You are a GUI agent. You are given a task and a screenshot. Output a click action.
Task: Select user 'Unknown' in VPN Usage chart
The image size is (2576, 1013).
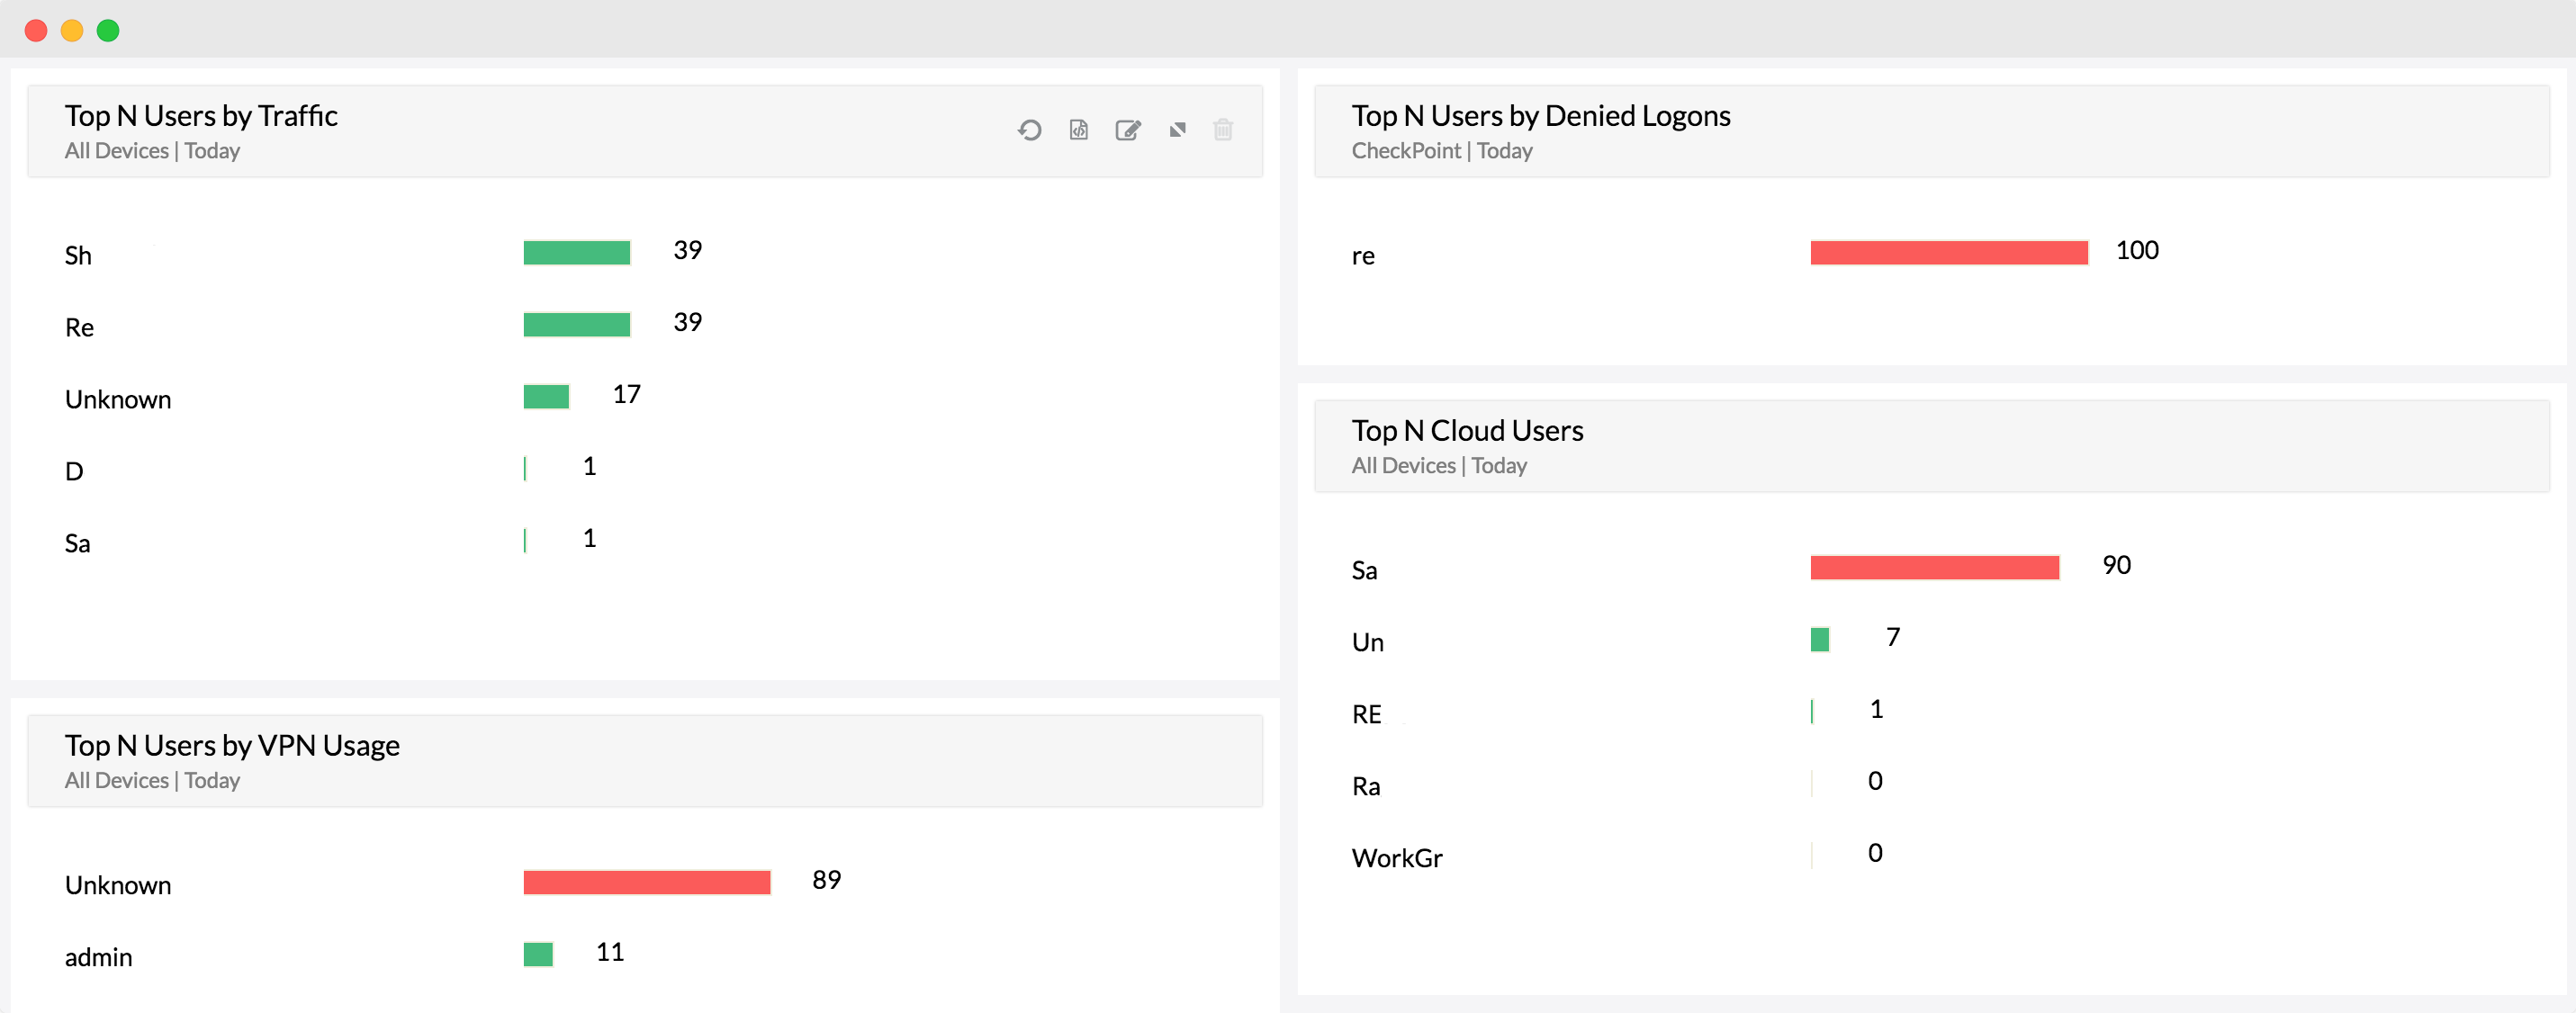click(117, 885)
